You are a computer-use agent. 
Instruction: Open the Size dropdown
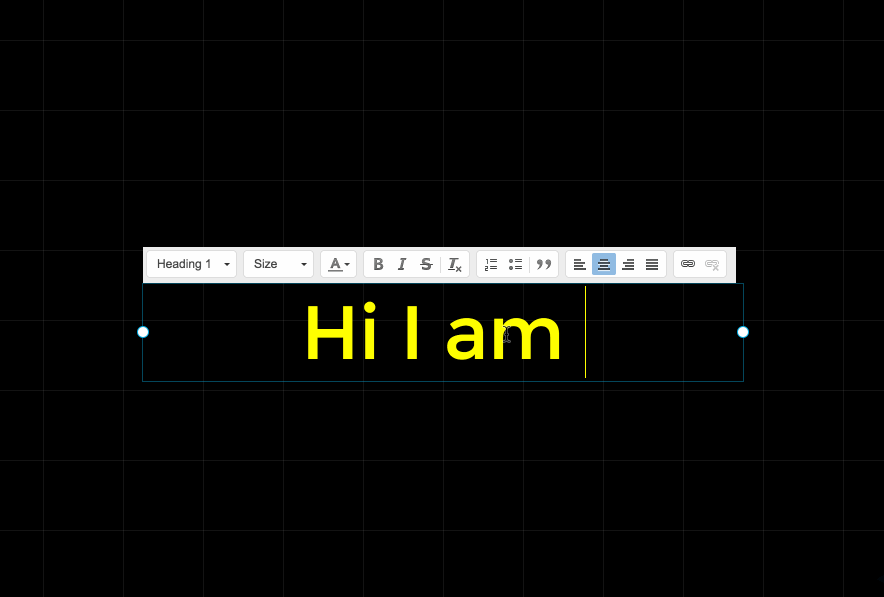pos(279,264)
